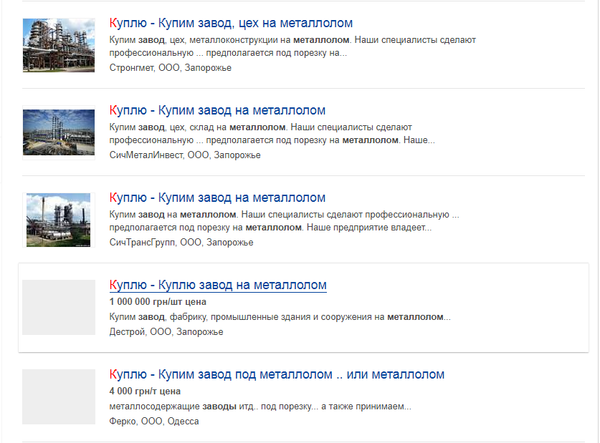600x443 pixels.
Task: Click price '4 000 грн/т цена'
Action: [x=145, y=391]
